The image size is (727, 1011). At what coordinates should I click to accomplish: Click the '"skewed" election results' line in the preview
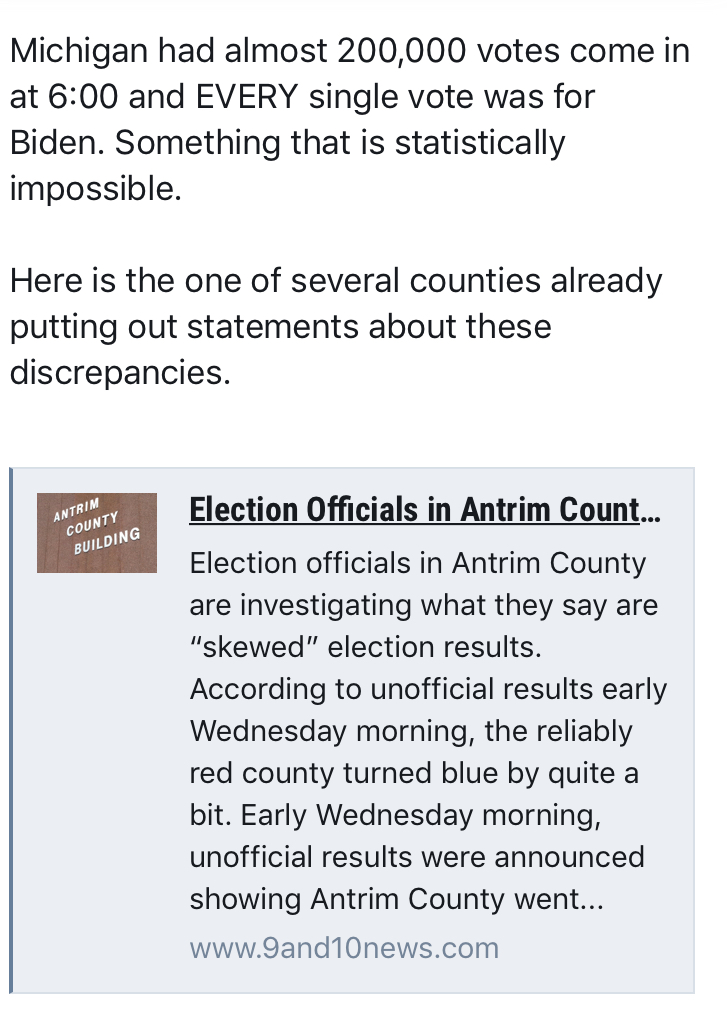click(x=365, y=647)
